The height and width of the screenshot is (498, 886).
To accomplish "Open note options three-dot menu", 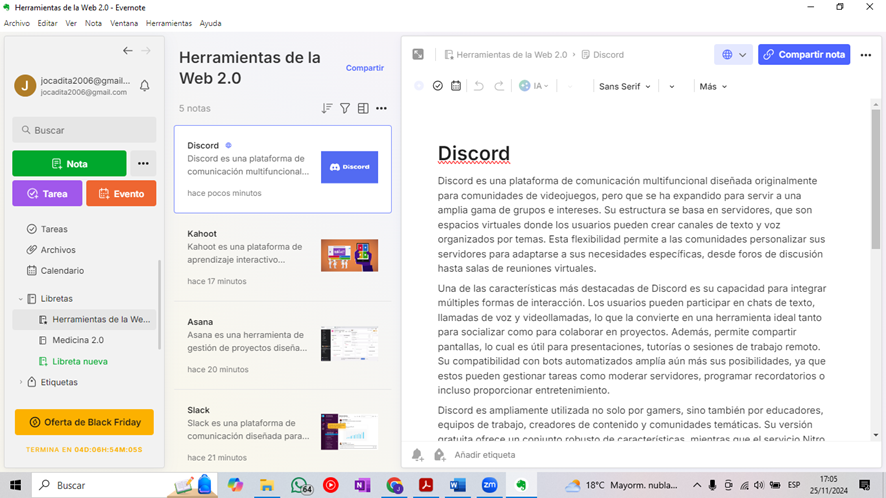I will point(866,55).
